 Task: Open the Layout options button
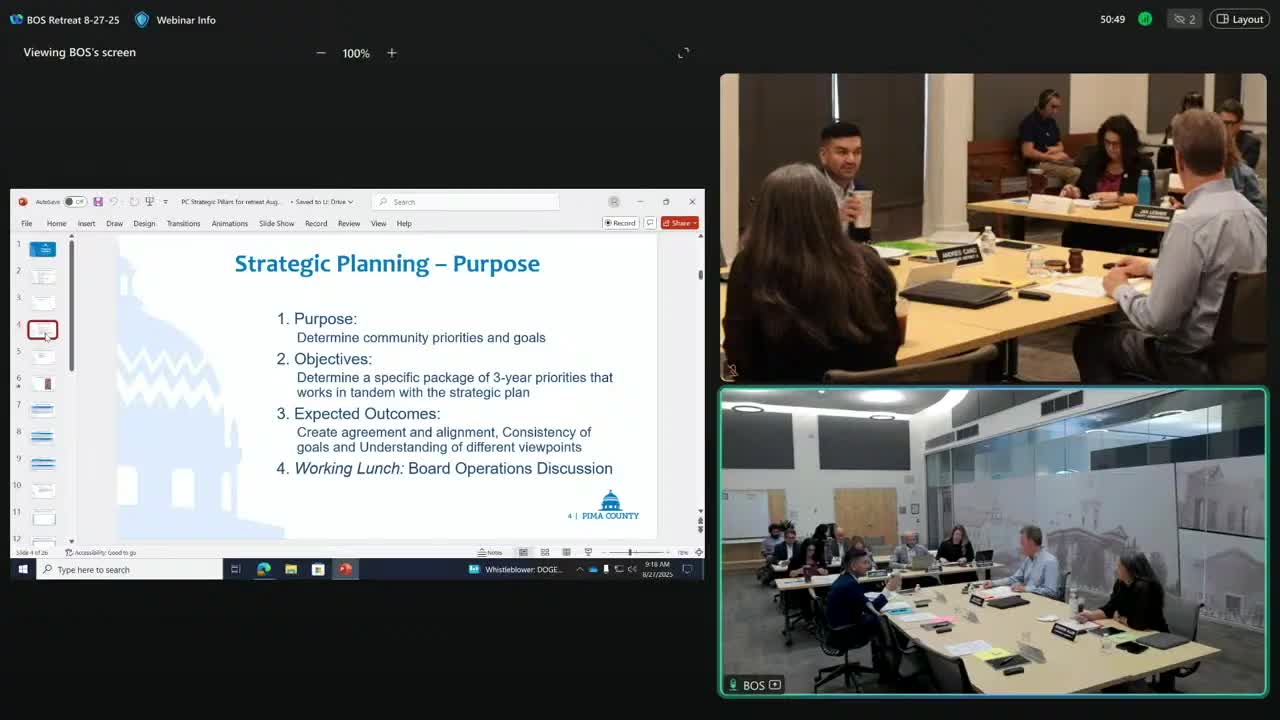(x=1240, y=19)
